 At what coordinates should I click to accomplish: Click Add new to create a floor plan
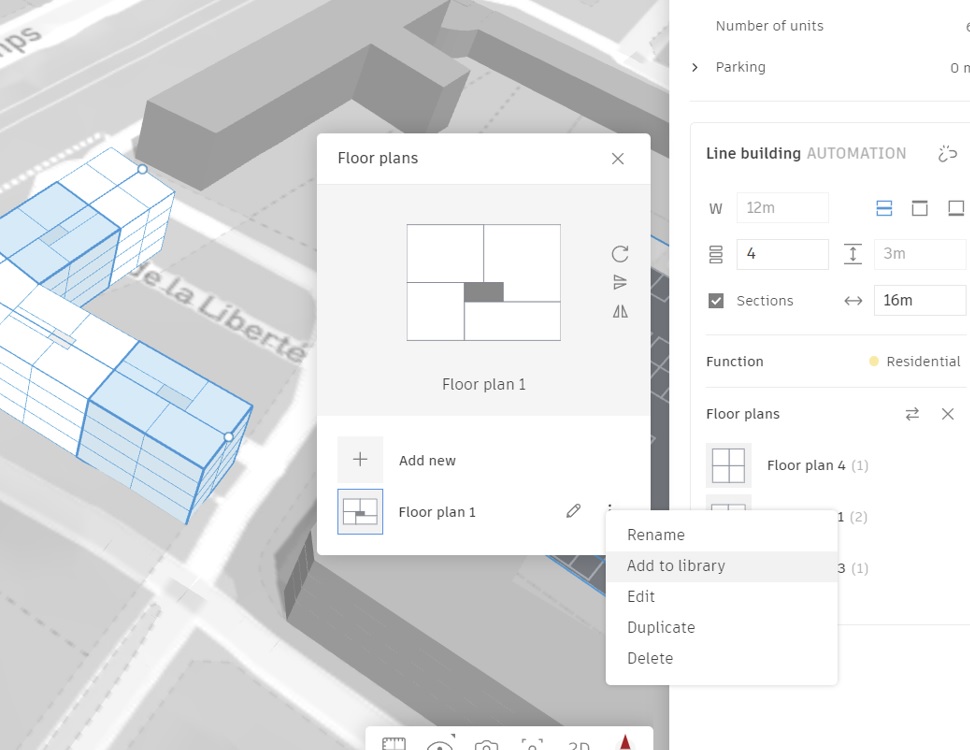[427, 460]
